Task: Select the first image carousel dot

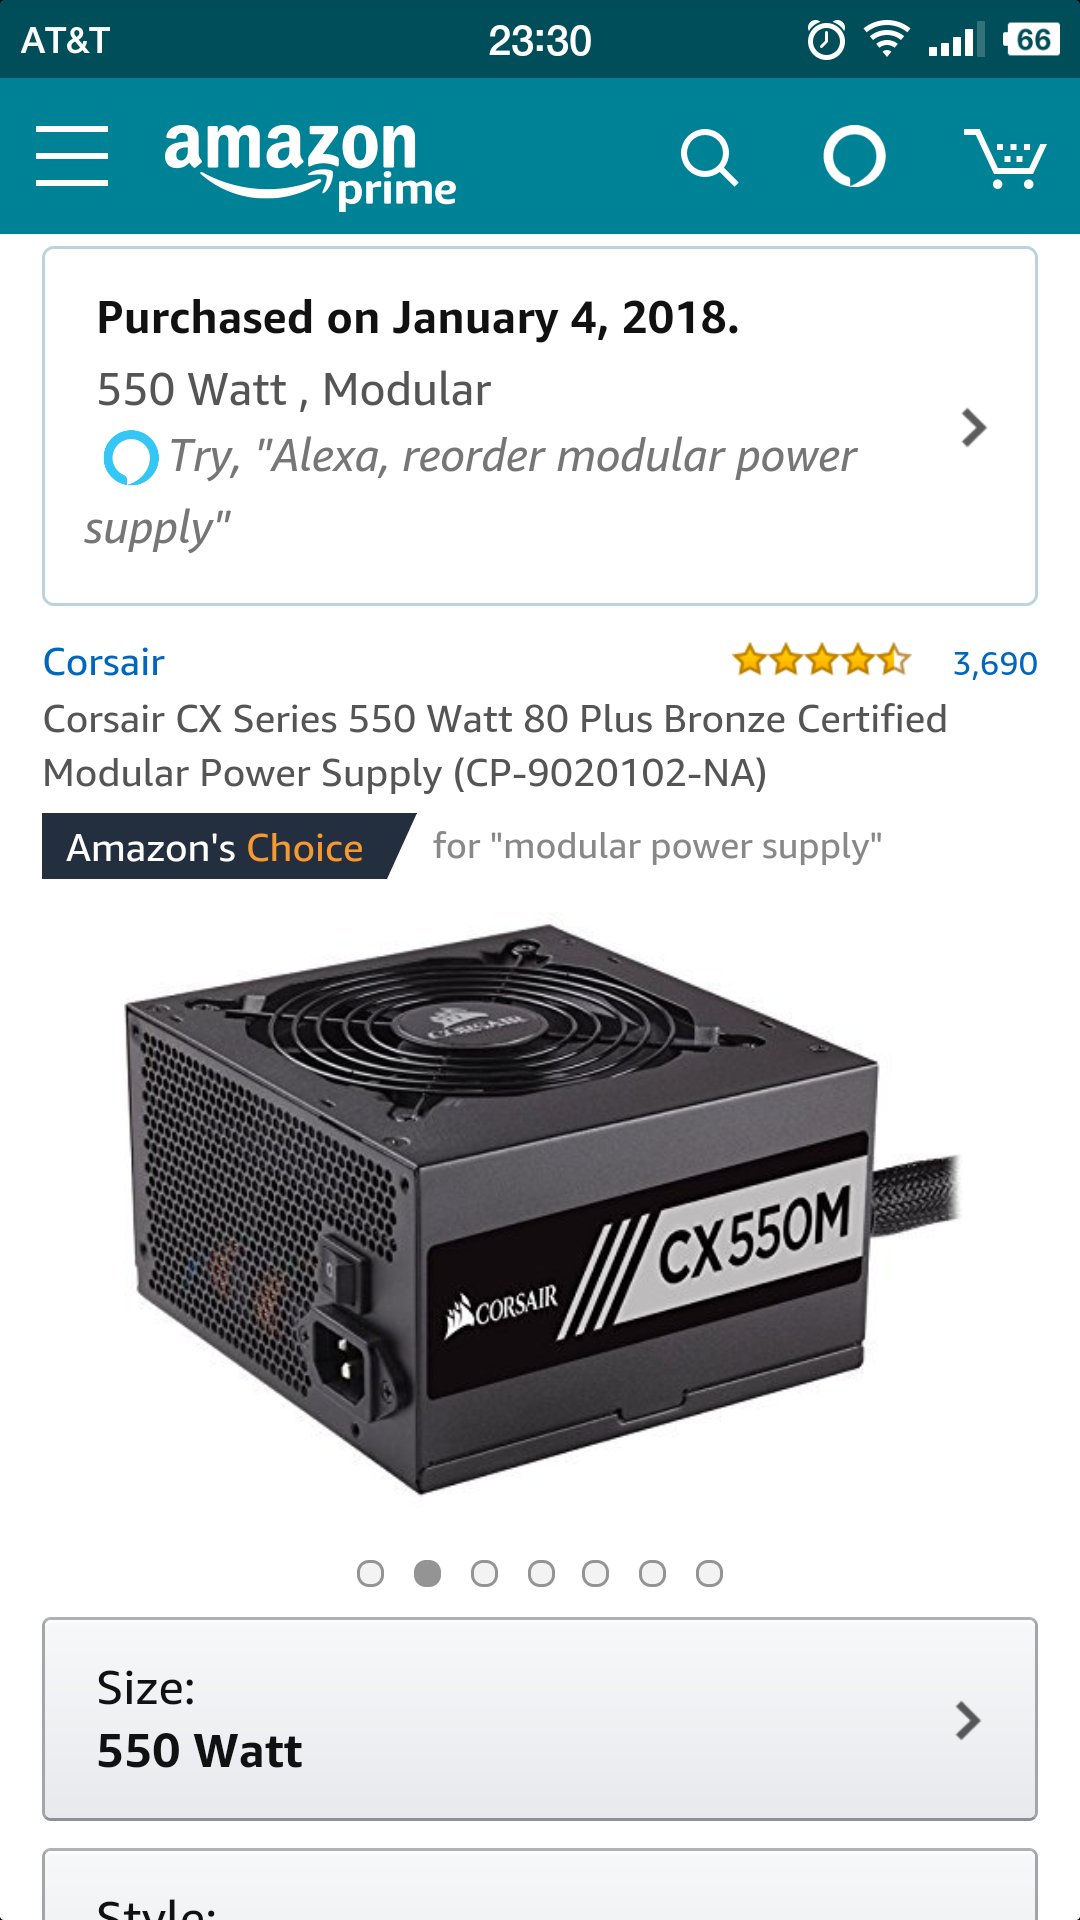Action: [x=370, y=1573]
